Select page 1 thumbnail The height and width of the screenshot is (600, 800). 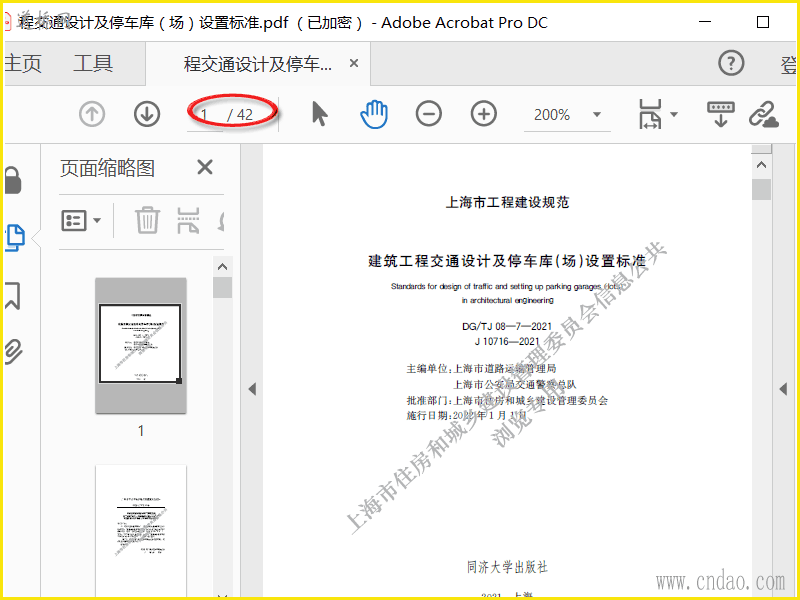141,345
